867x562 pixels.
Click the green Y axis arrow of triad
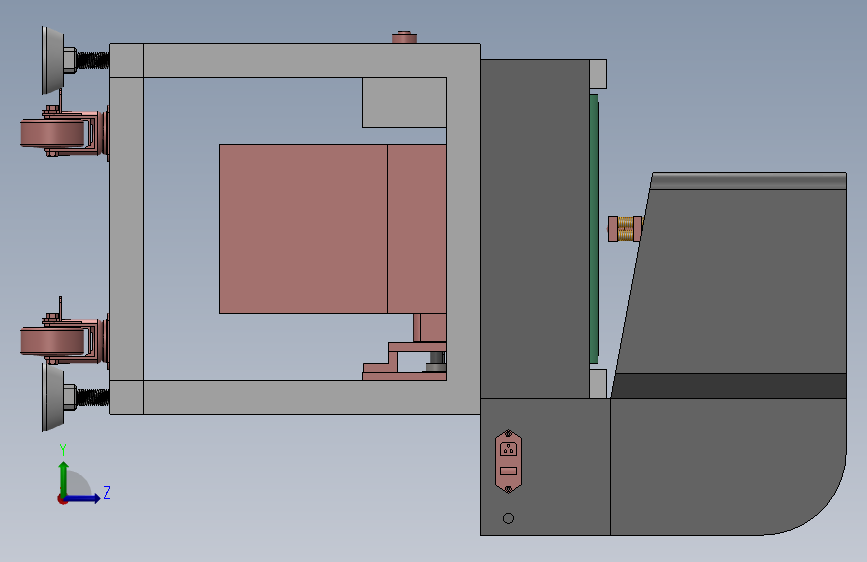point(64,478)
